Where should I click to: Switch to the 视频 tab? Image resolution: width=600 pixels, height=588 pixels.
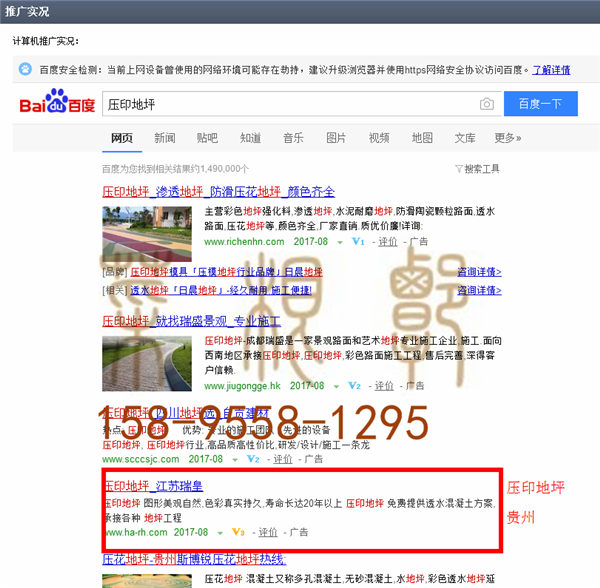click(379, 138)
